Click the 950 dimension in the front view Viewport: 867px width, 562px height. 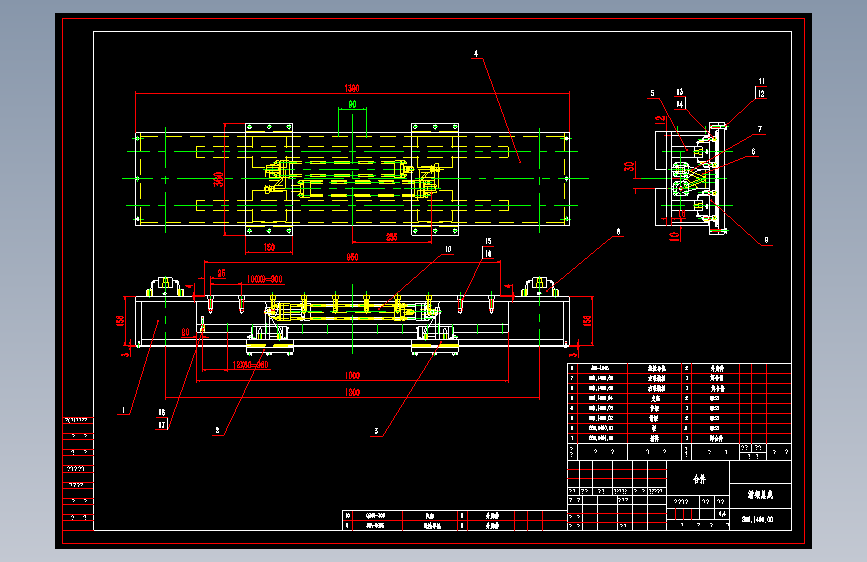pyautogui.click(x=352, y=257)
